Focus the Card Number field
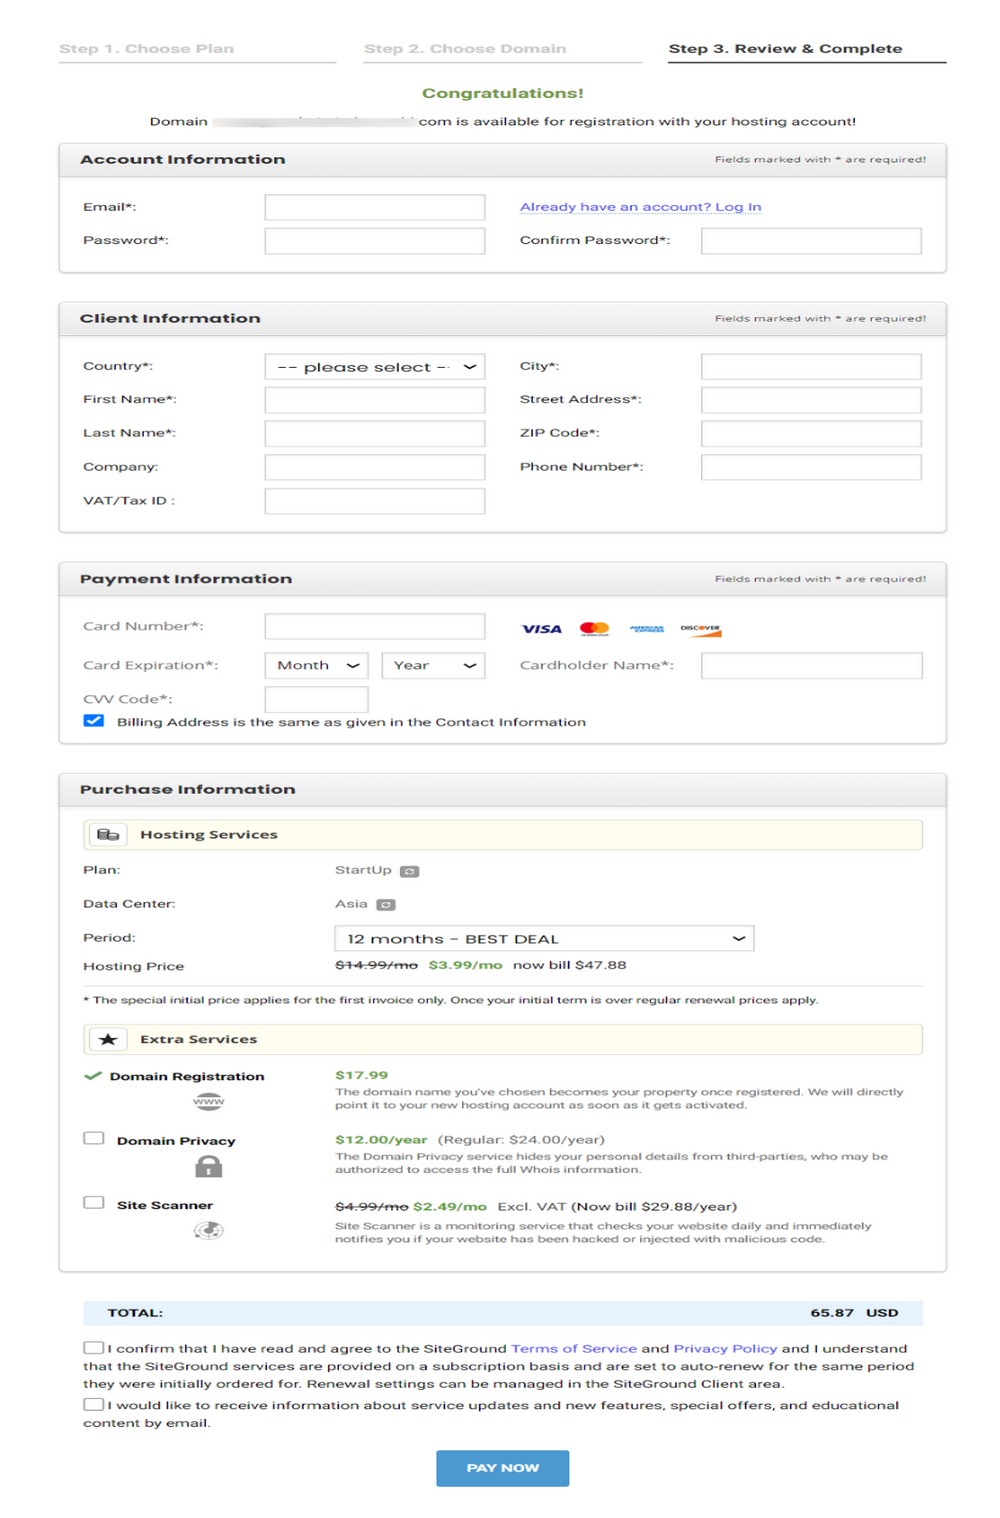The image size is (1000, 1518). point(375,627)
